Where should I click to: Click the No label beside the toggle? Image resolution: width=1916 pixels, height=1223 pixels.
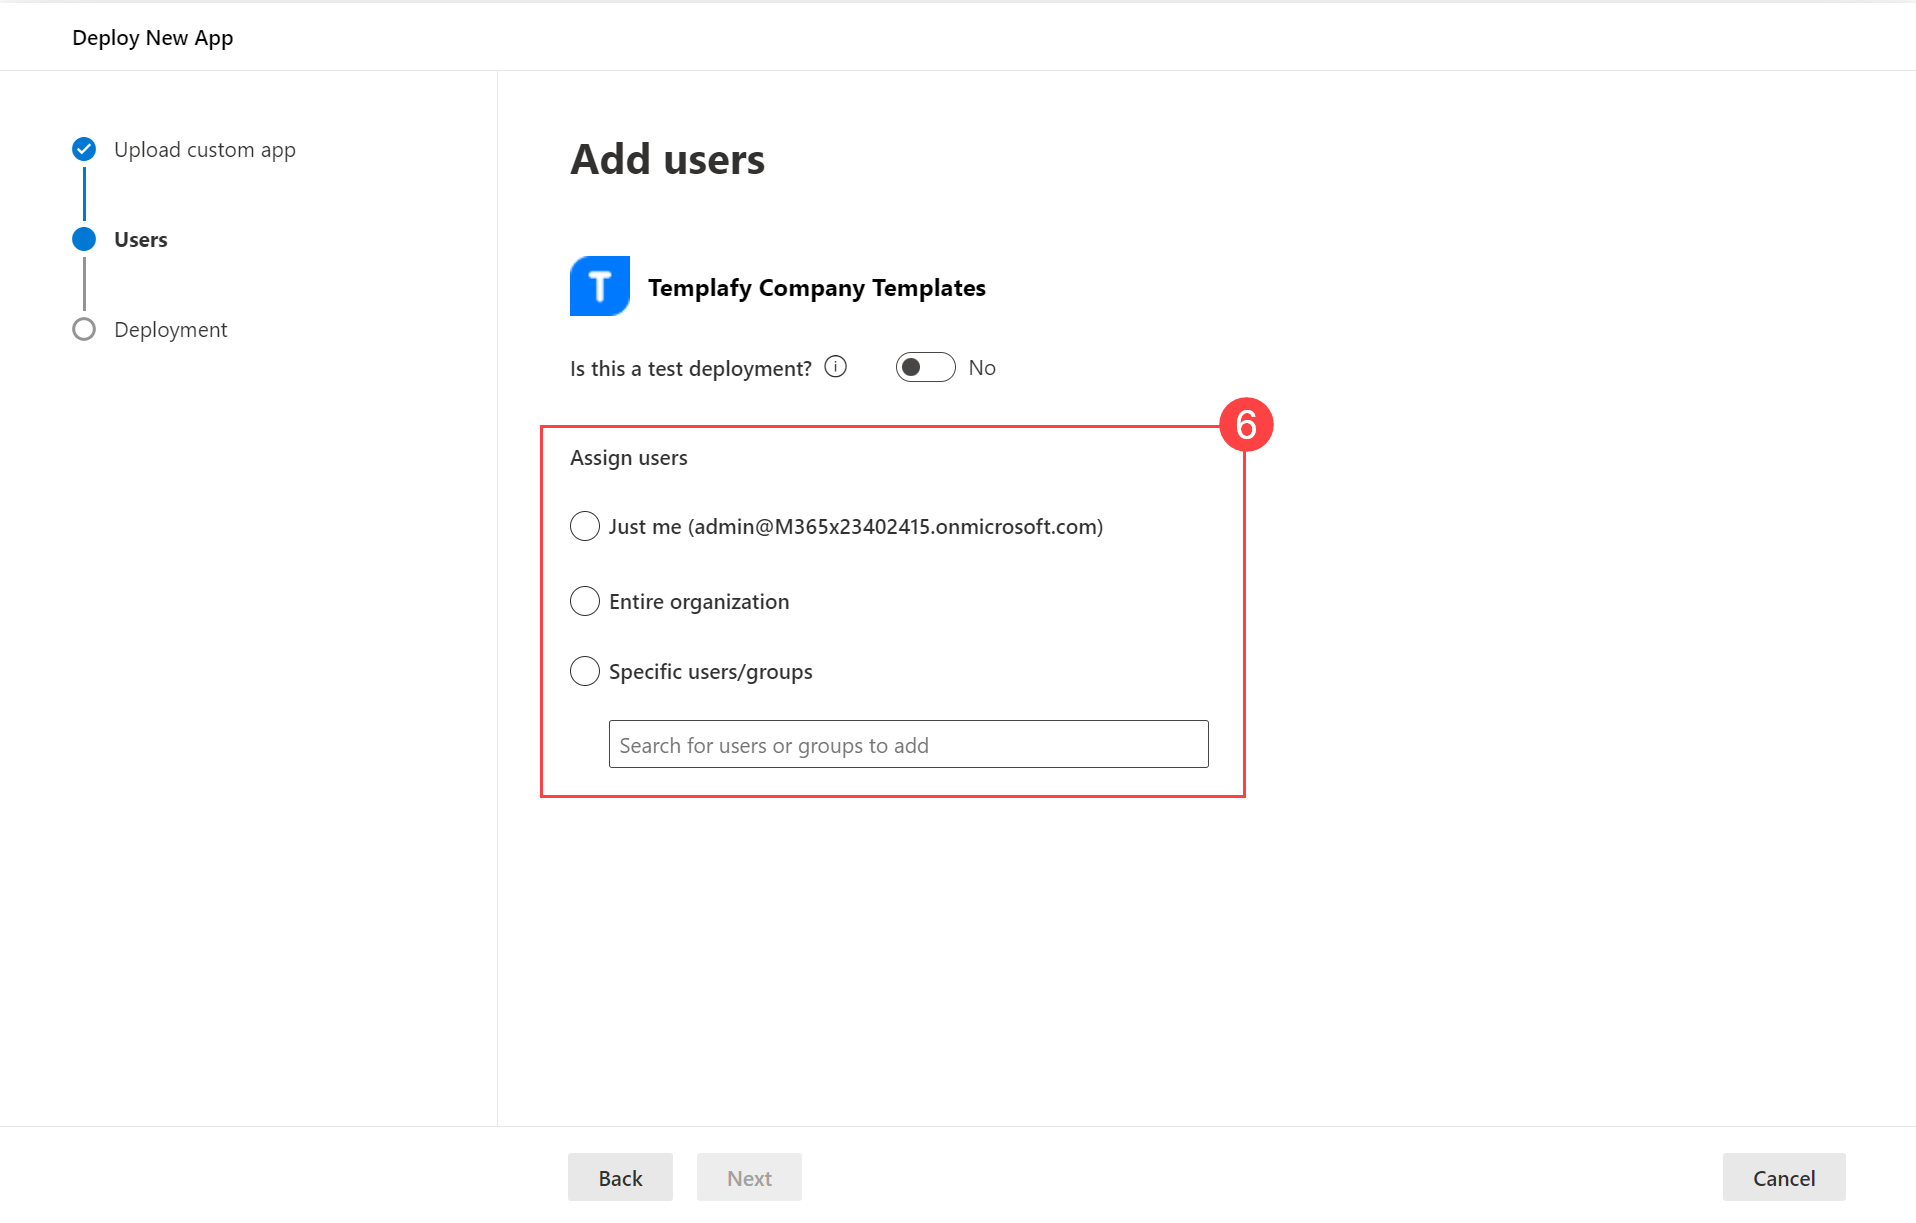click(981, 367)
